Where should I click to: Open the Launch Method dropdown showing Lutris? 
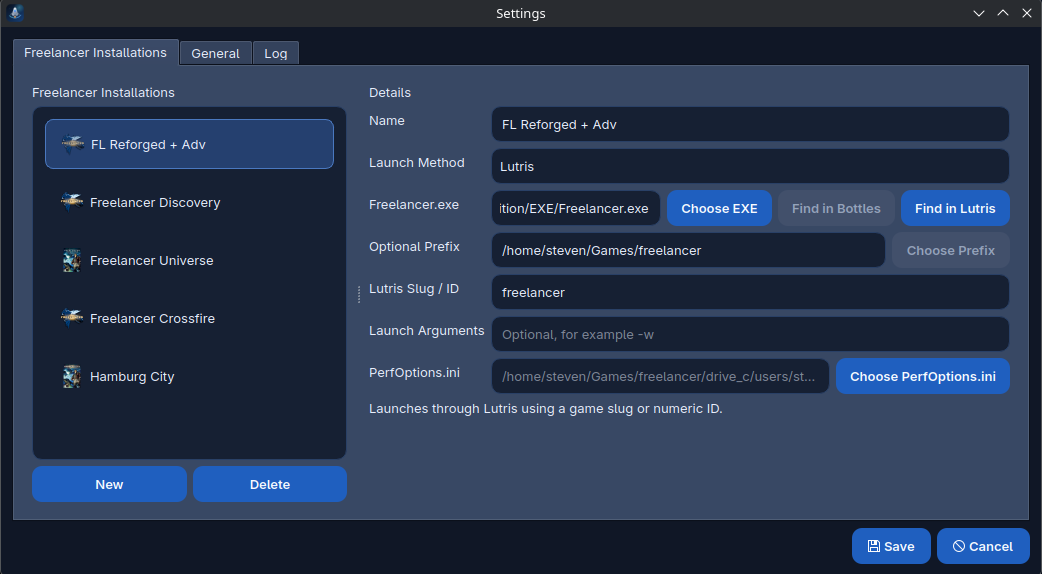750,166
